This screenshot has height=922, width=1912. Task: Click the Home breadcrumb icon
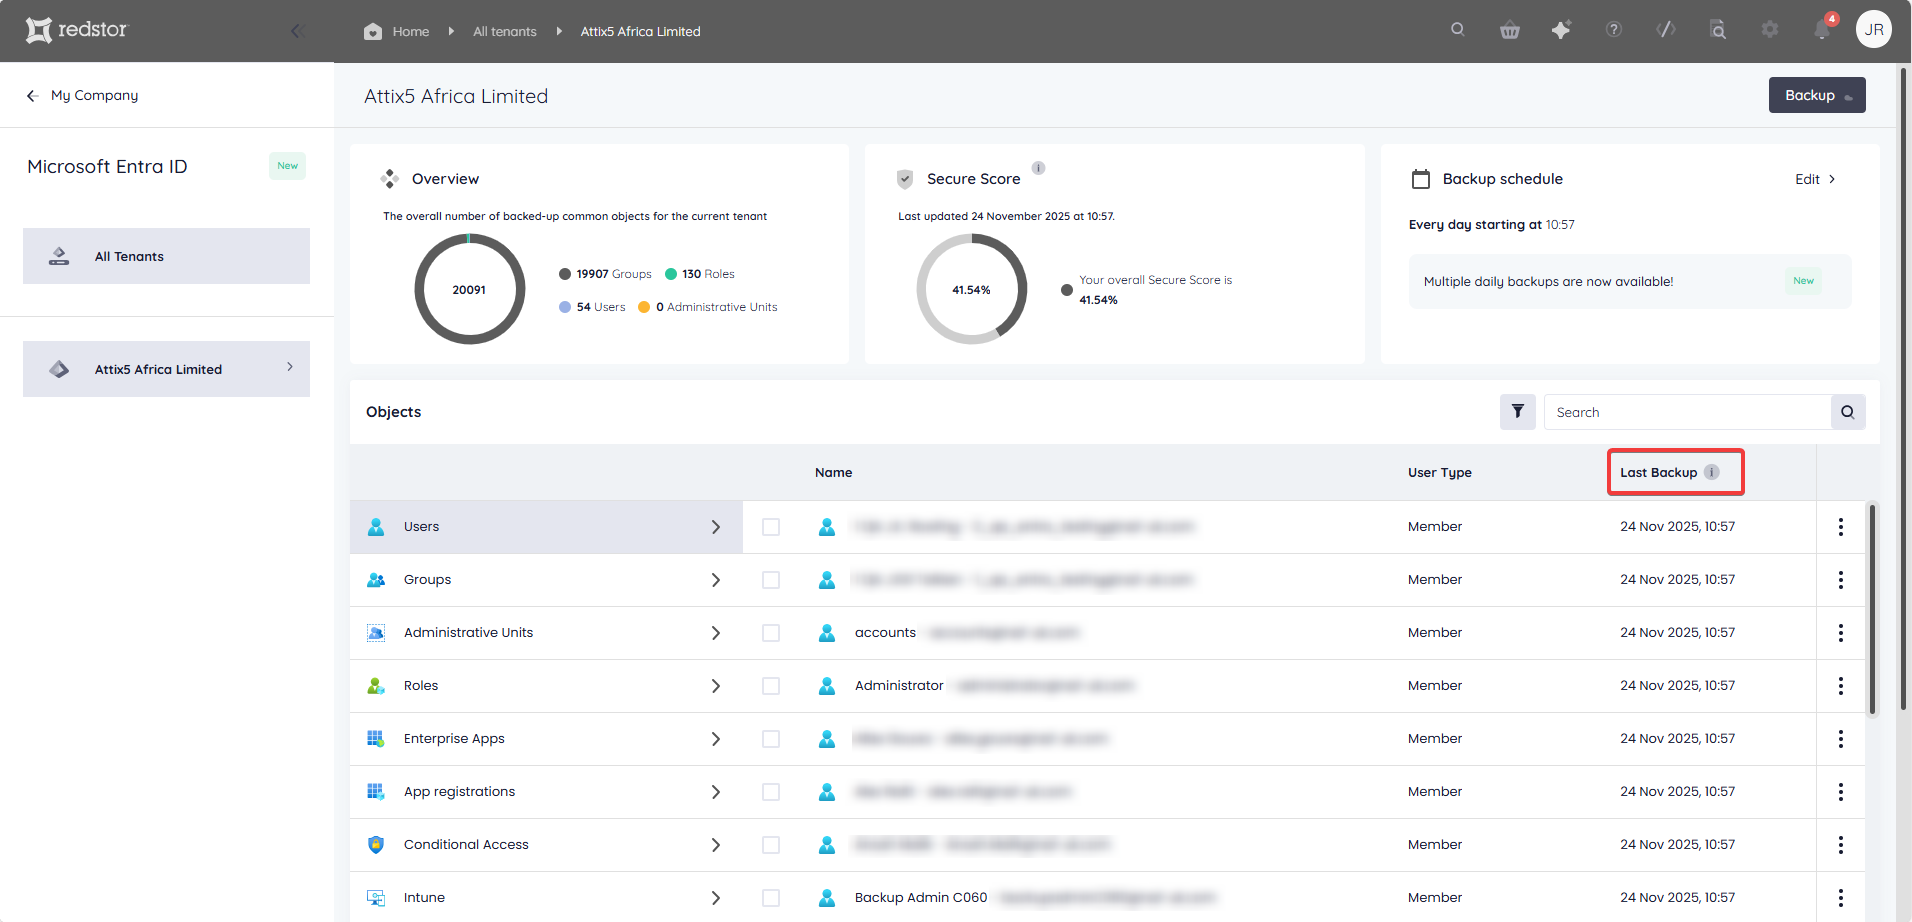click(x=373, y=31)
